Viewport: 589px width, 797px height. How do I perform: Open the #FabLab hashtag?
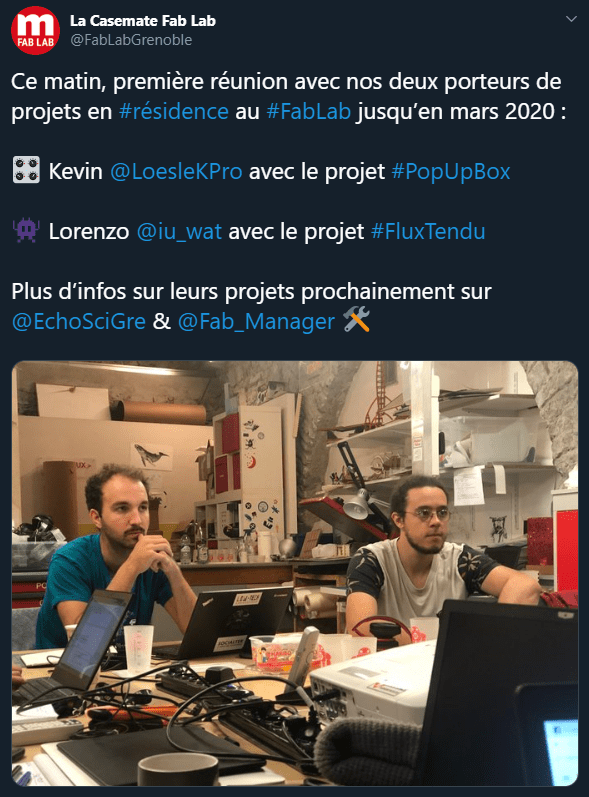point(308,111)
